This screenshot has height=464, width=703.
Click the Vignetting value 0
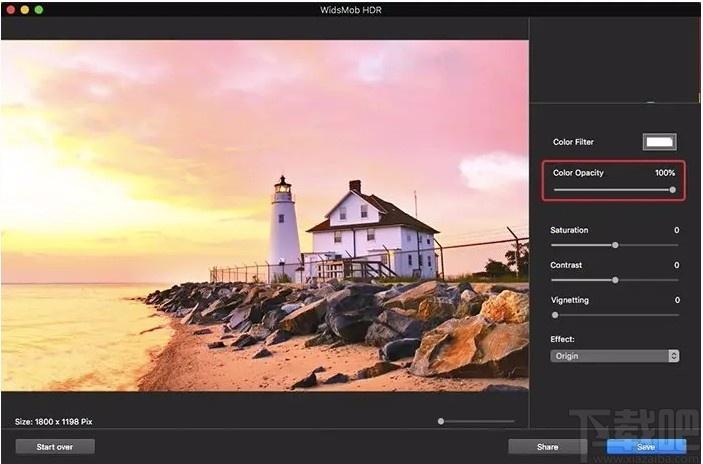(677, 300)
